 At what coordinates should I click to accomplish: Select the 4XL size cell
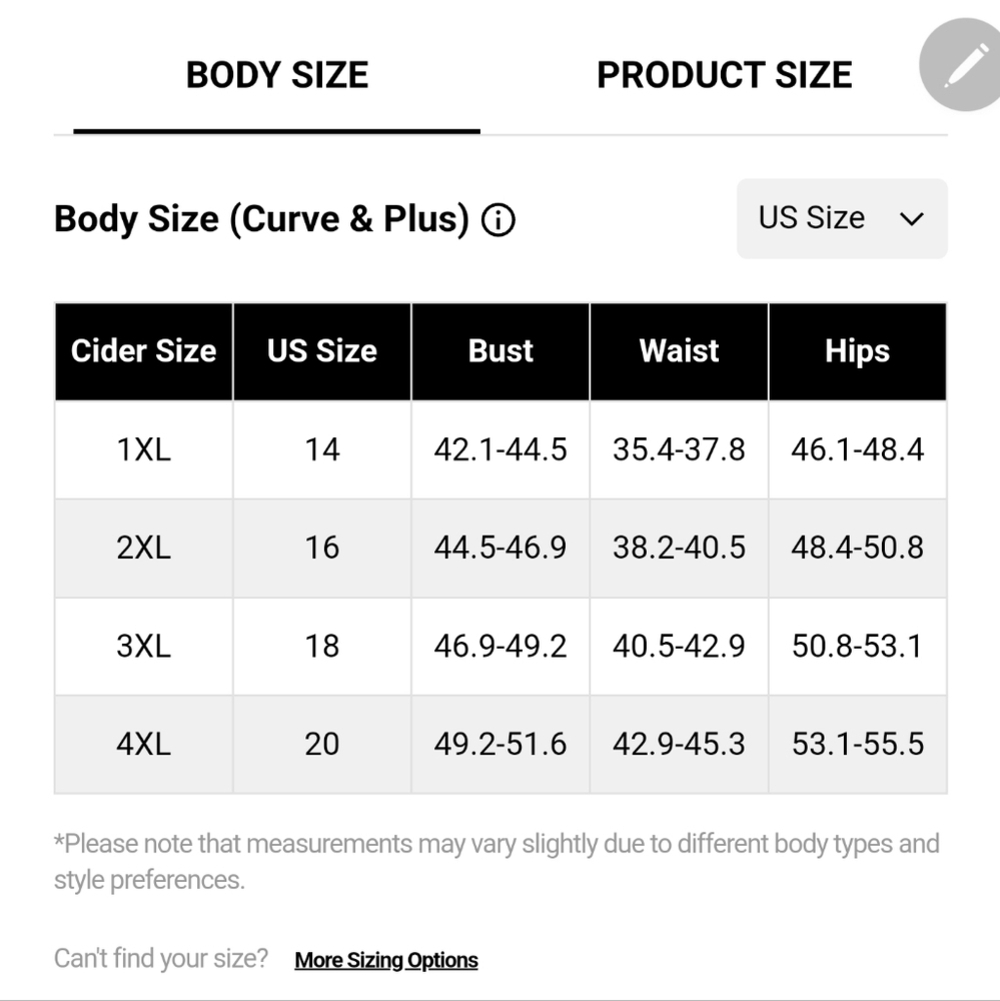point(144,744)
